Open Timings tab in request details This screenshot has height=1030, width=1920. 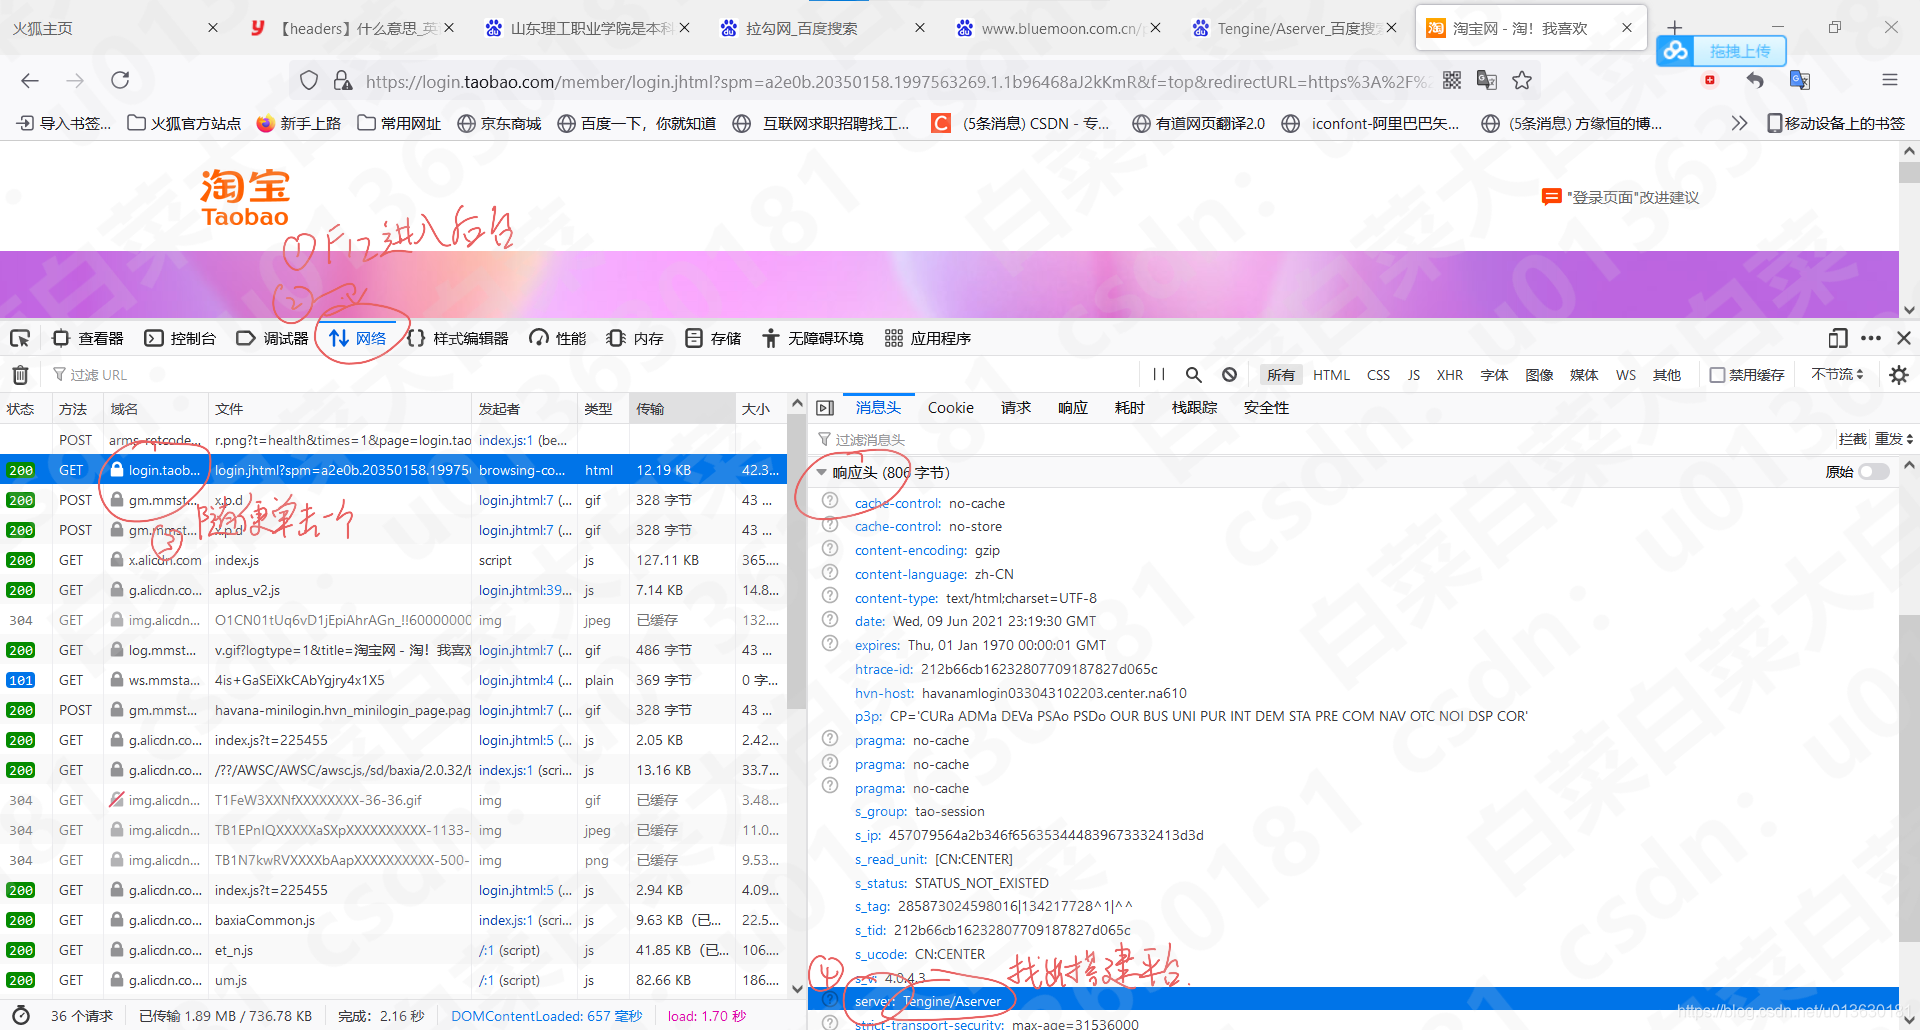[1129, 408]
